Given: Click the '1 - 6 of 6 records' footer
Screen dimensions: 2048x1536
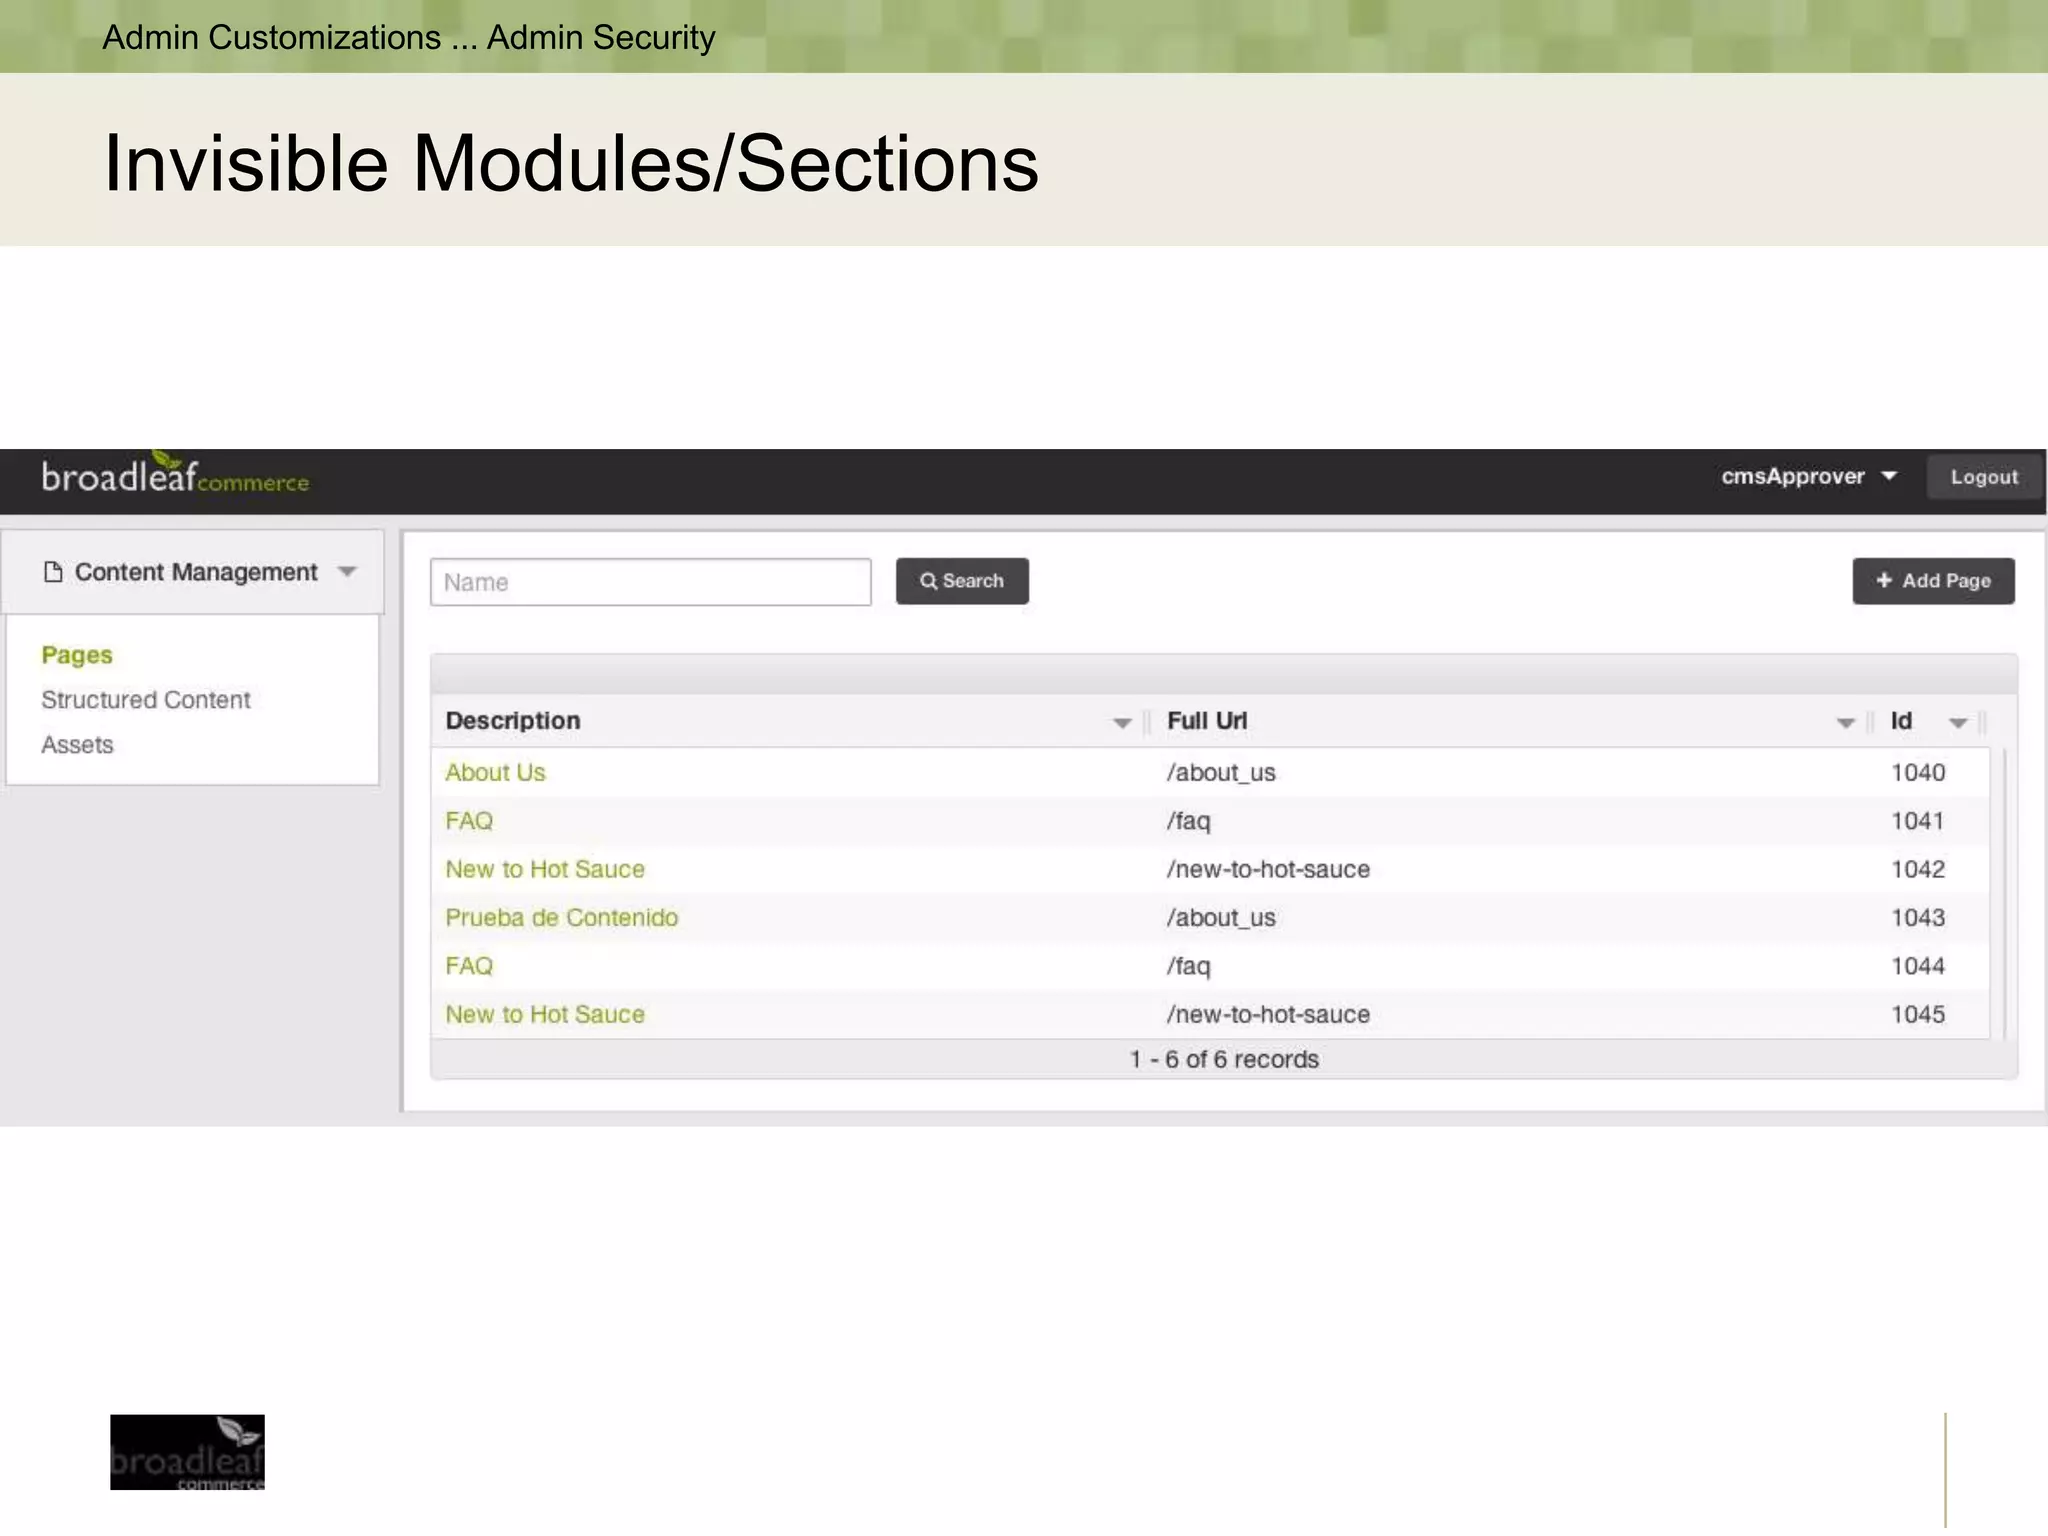Looking at the screenshot, I should coord(1224,1059).
